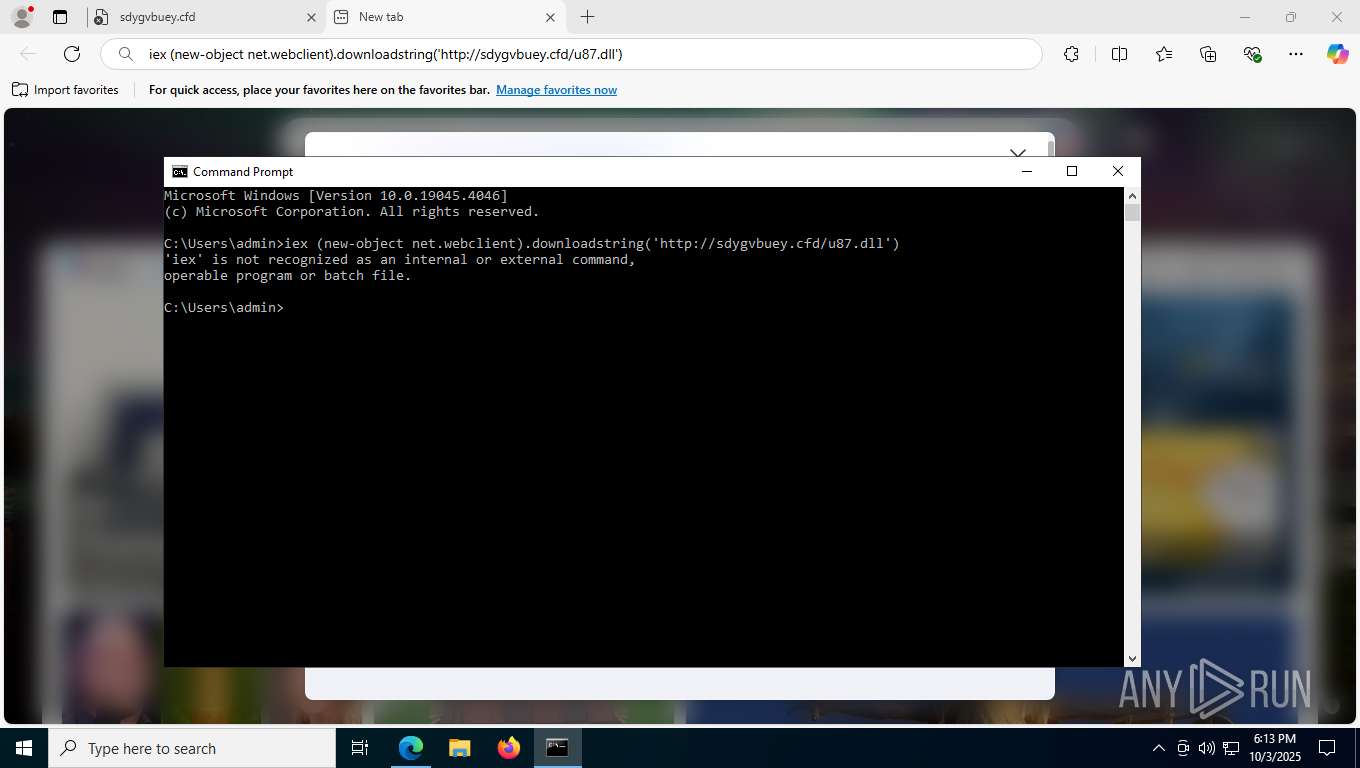This screenshot has width=1360, height=768.
Task: Open the notification center icon
Action: point(1327,748)
